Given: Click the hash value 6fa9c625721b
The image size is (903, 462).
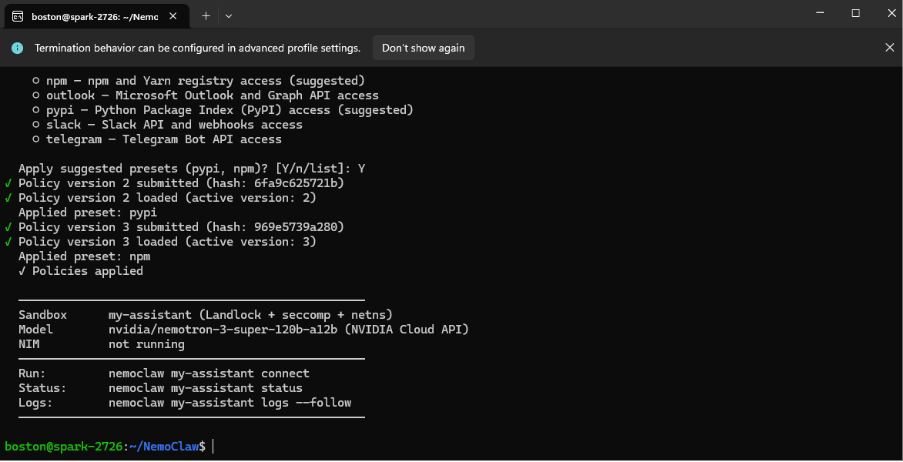Looking at the screenshot, I should (295, 183).
